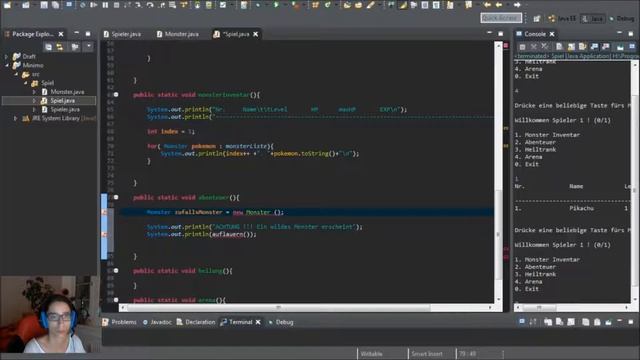Viewport: 640px width, 360px height.
Task: Fold the arena method
Action: tap(116, 300)
